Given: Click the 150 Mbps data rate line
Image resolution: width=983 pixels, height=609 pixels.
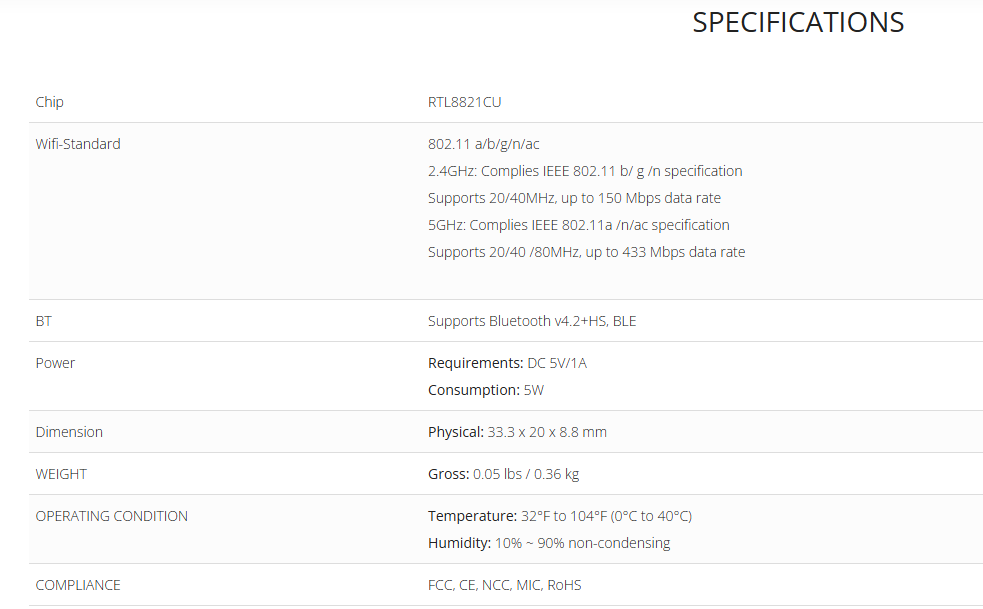Looking at the screenshot, I should coord(574,198).
